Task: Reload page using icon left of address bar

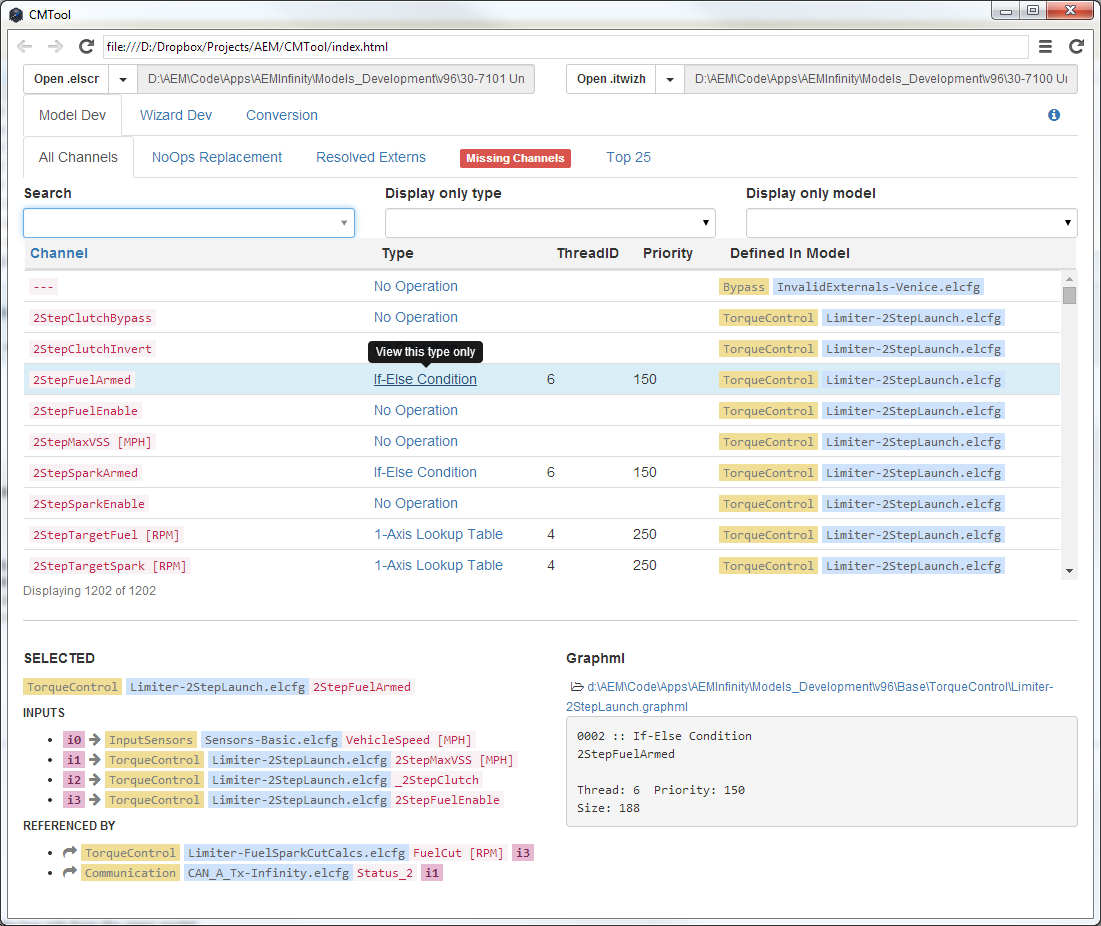Action: click(86, 47)
